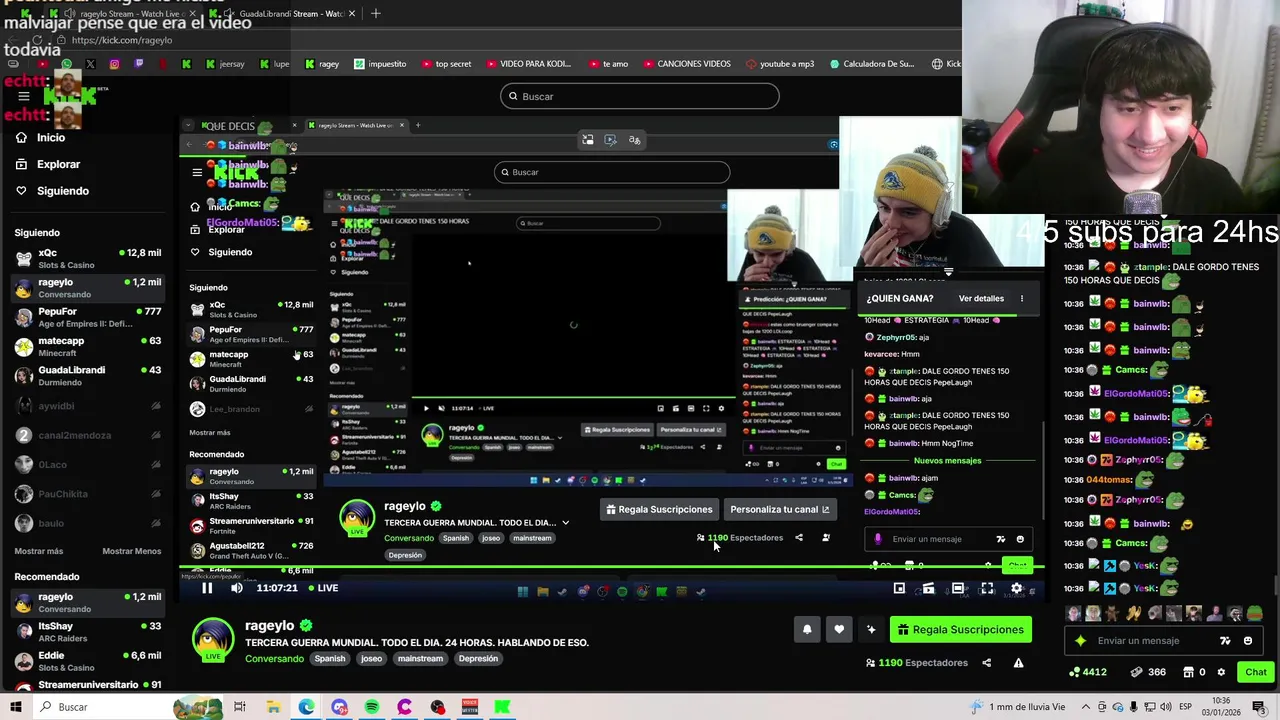Screen dimensions: 1280x720
Task: Open Kick app icon on taskbar
Action: (503, 707)
